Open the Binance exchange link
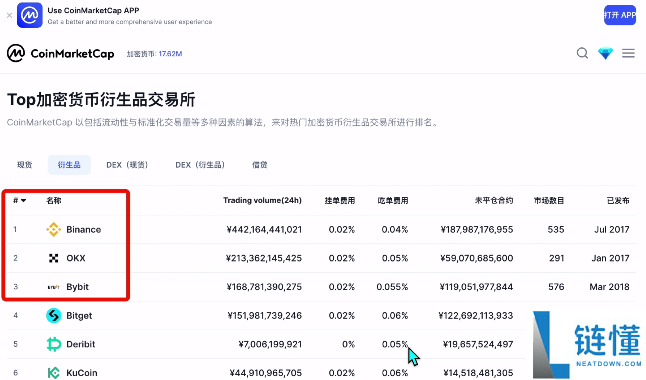 click(84, 230)
